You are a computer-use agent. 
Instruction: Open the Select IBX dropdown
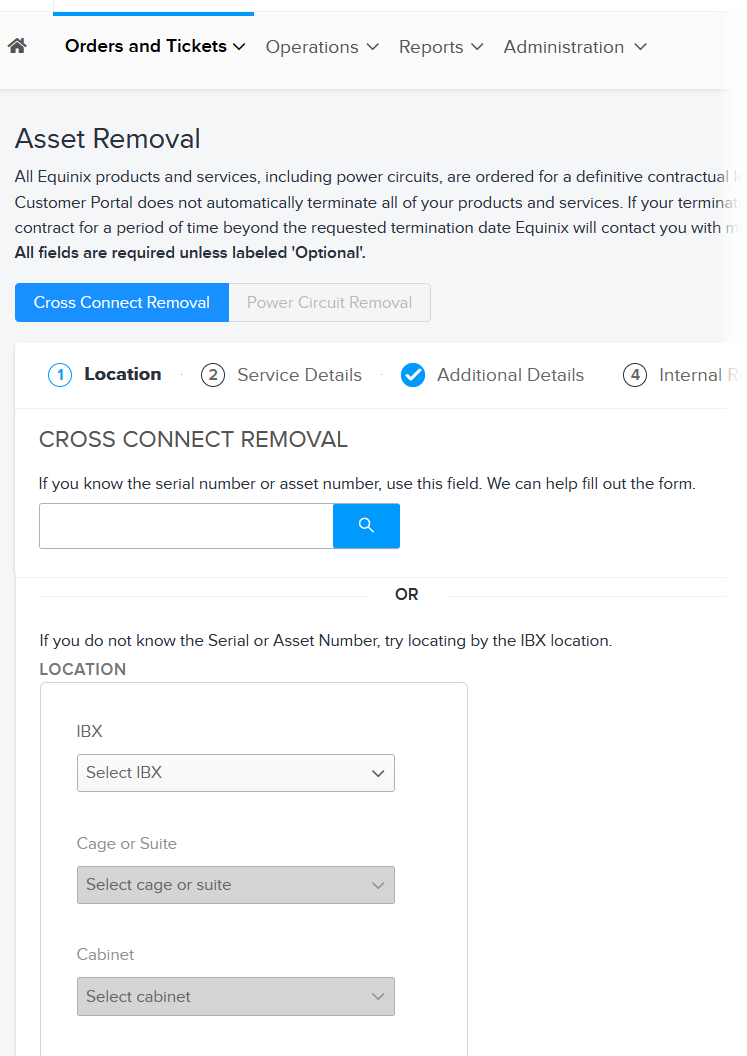(236, 773)
